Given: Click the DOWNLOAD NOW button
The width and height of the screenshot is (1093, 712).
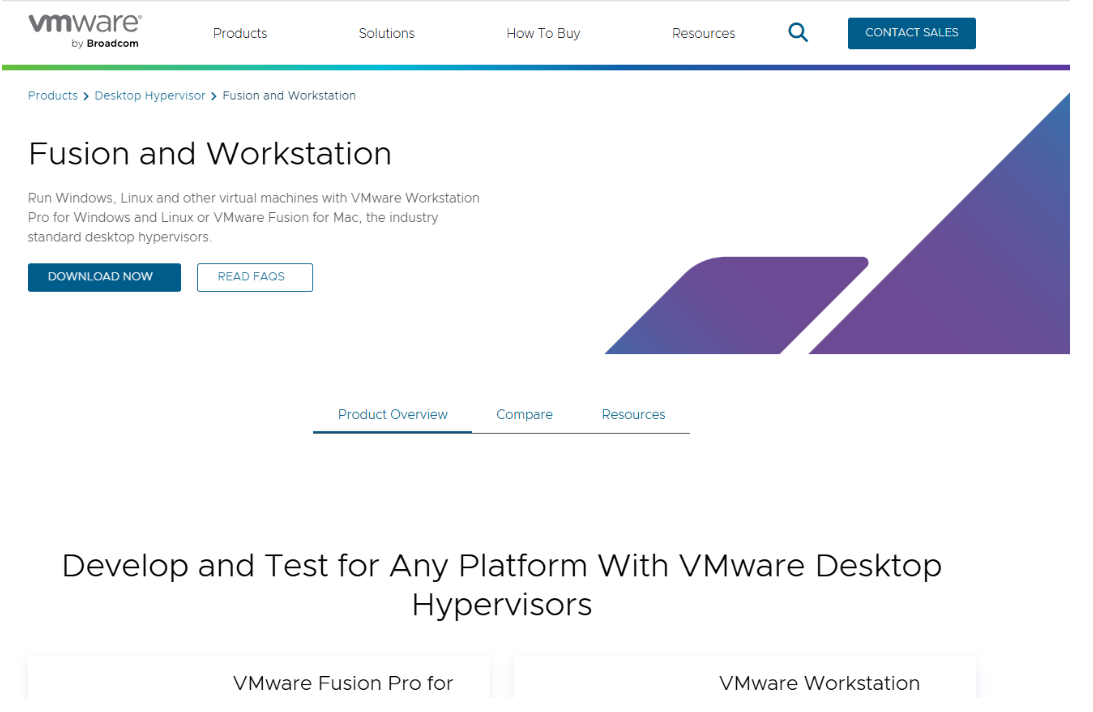Looking at the screenshot, I should coord(104,277).
